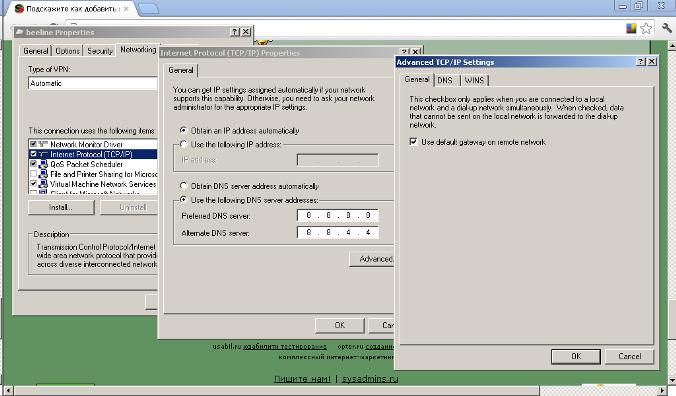Click the Advanced button in TCP/IP Properties
Screen dimensions: 676x396
372,259
